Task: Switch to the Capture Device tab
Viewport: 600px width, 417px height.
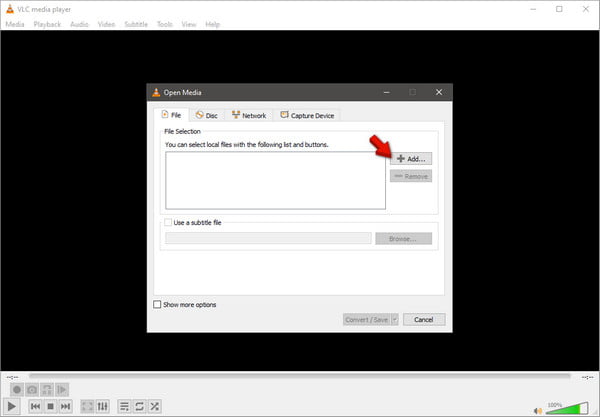Action: (307, 115)
